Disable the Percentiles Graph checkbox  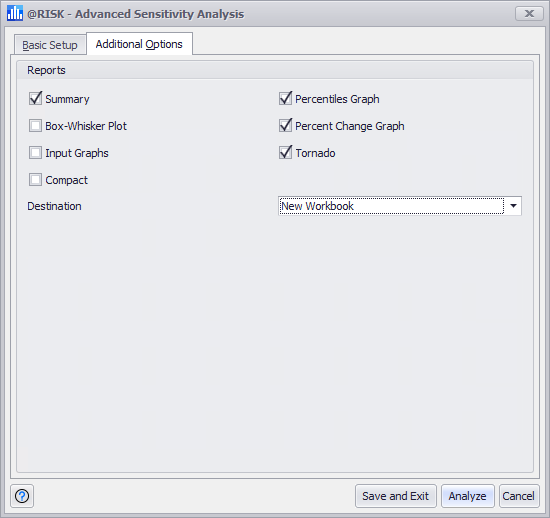(286, 99)
